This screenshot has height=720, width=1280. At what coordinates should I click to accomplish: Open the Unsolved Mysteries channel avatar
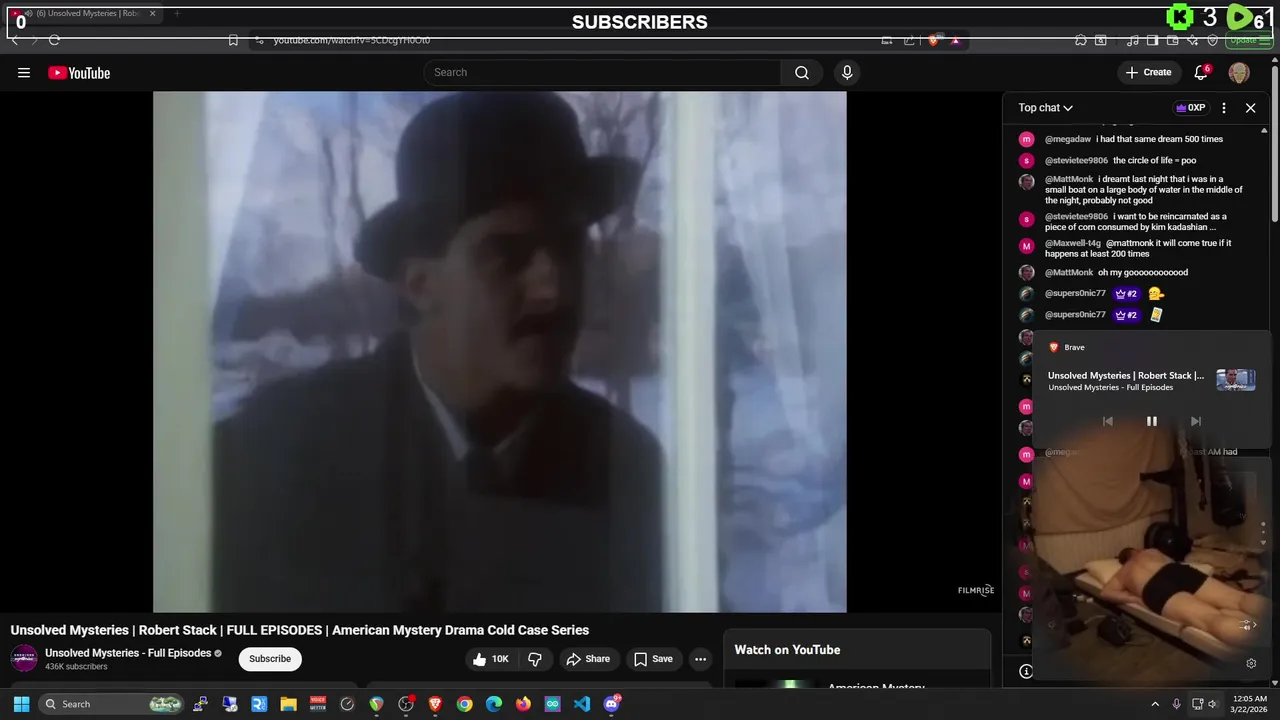24,658
